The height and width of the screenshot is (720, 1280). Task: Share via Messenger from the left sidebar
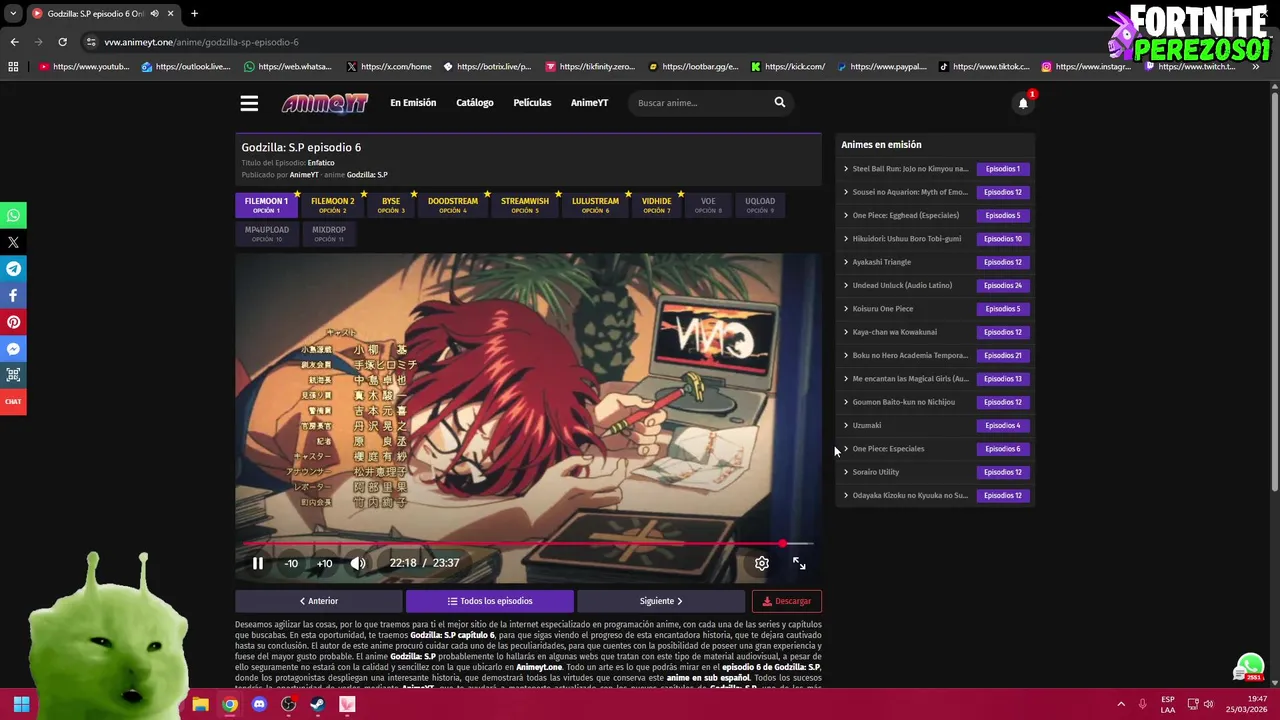[13, 349]
